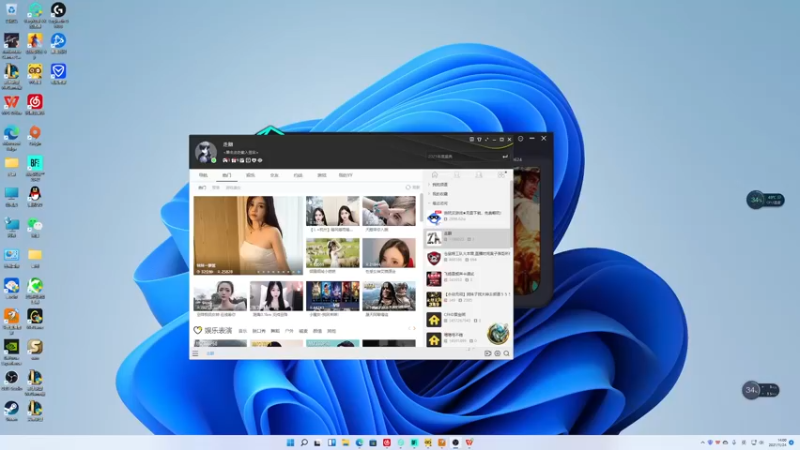
Task: Open Recycle Bin desktop icon
Action: pyautogui.click(x=11, y=13)
